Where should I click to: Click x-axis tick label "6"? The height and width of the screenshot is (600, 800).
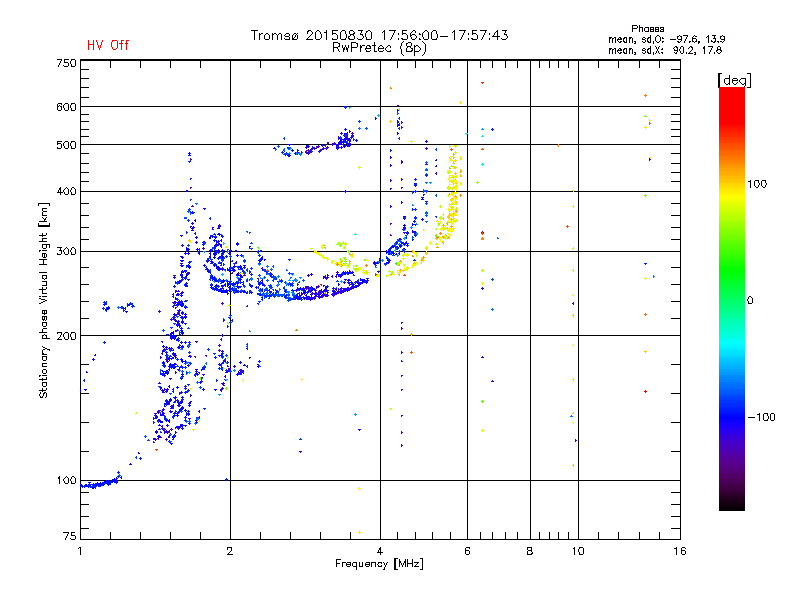pos(467,551)
